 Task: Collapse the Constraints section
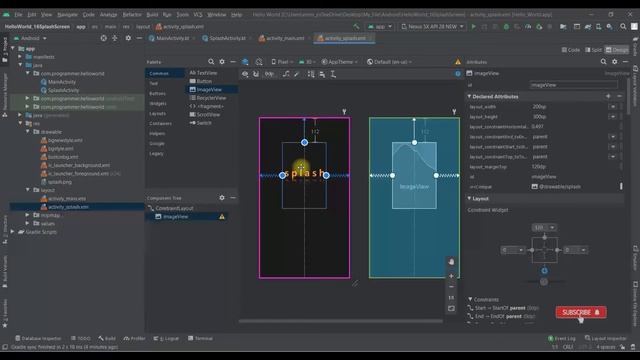click(x=470, y=299)
